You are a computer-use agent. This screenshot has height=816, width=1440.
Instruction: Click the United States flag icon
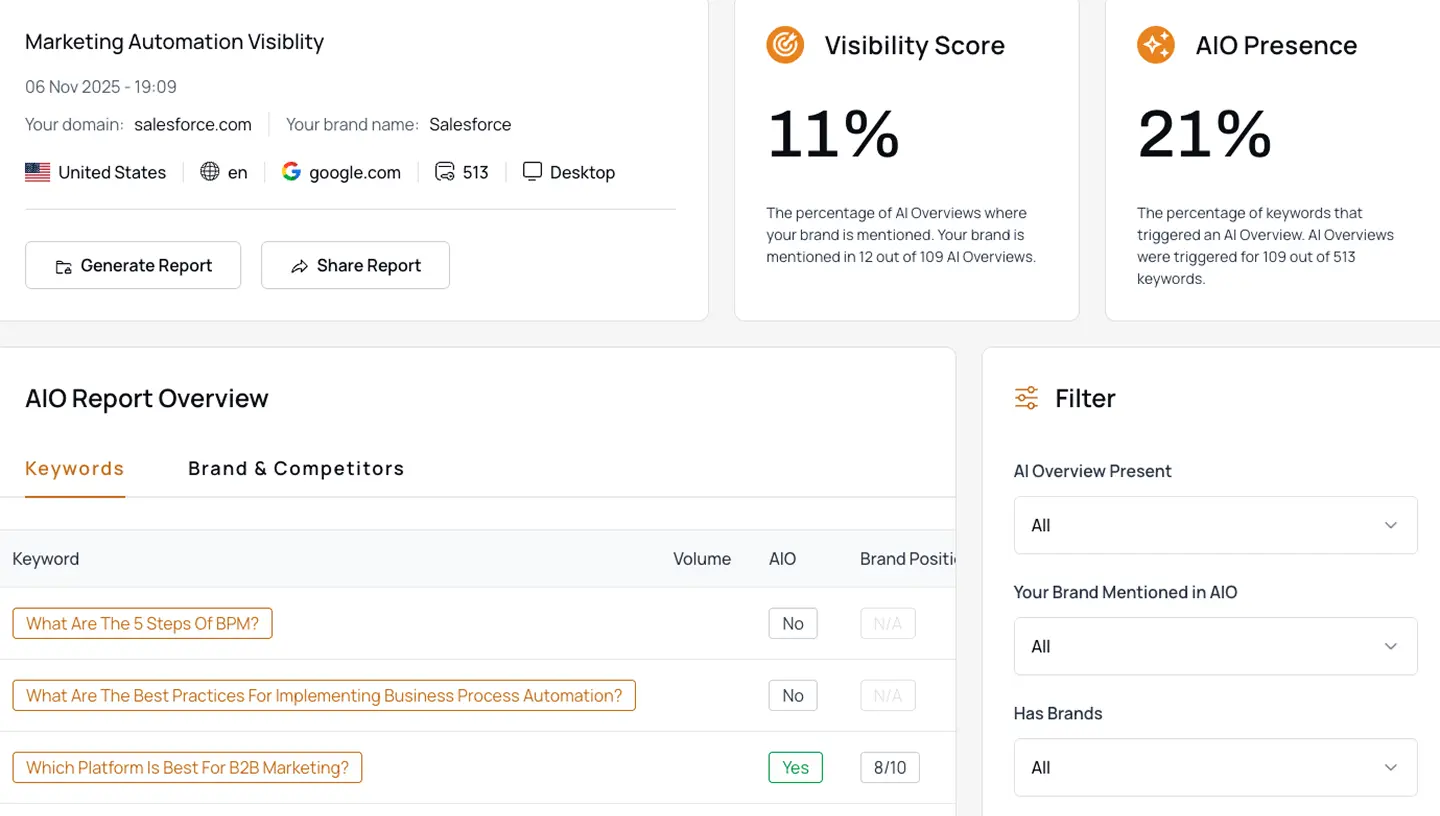pyautogui.click(x=38, y=172)
